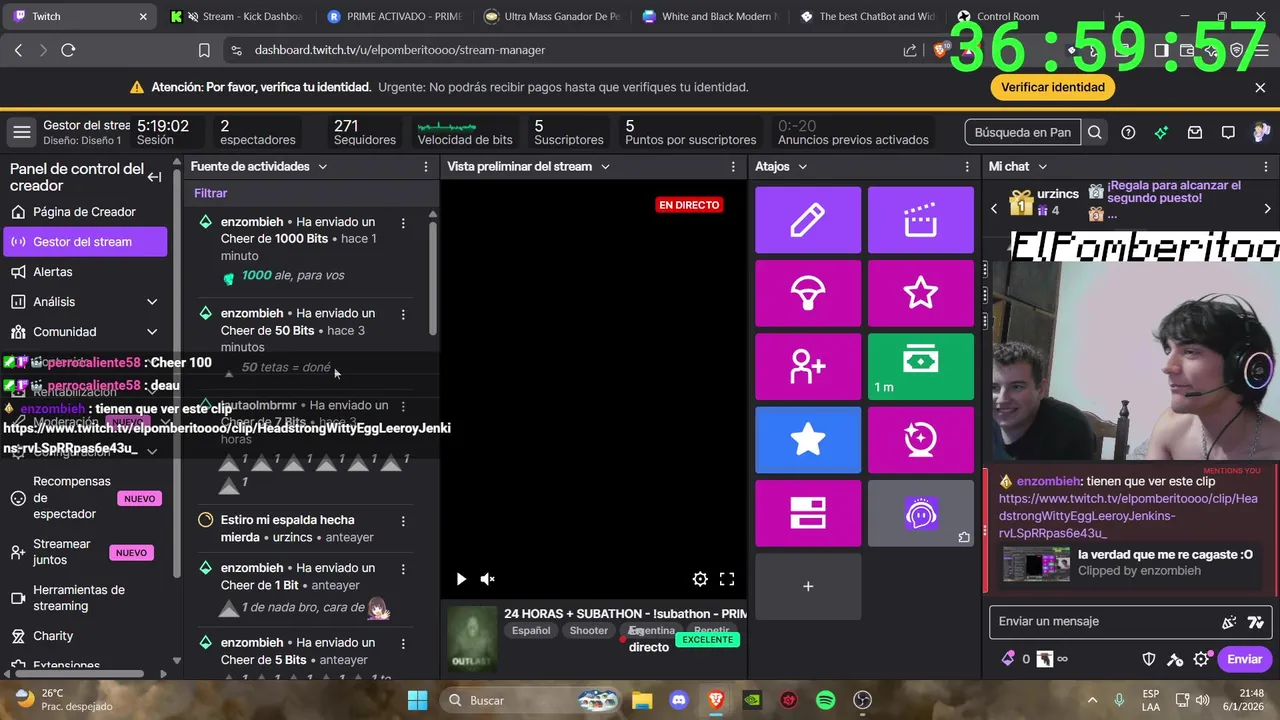This screenshot has height=720, width=1280.
Task: Click the outlined star shortcut tile
Action: 920,293
